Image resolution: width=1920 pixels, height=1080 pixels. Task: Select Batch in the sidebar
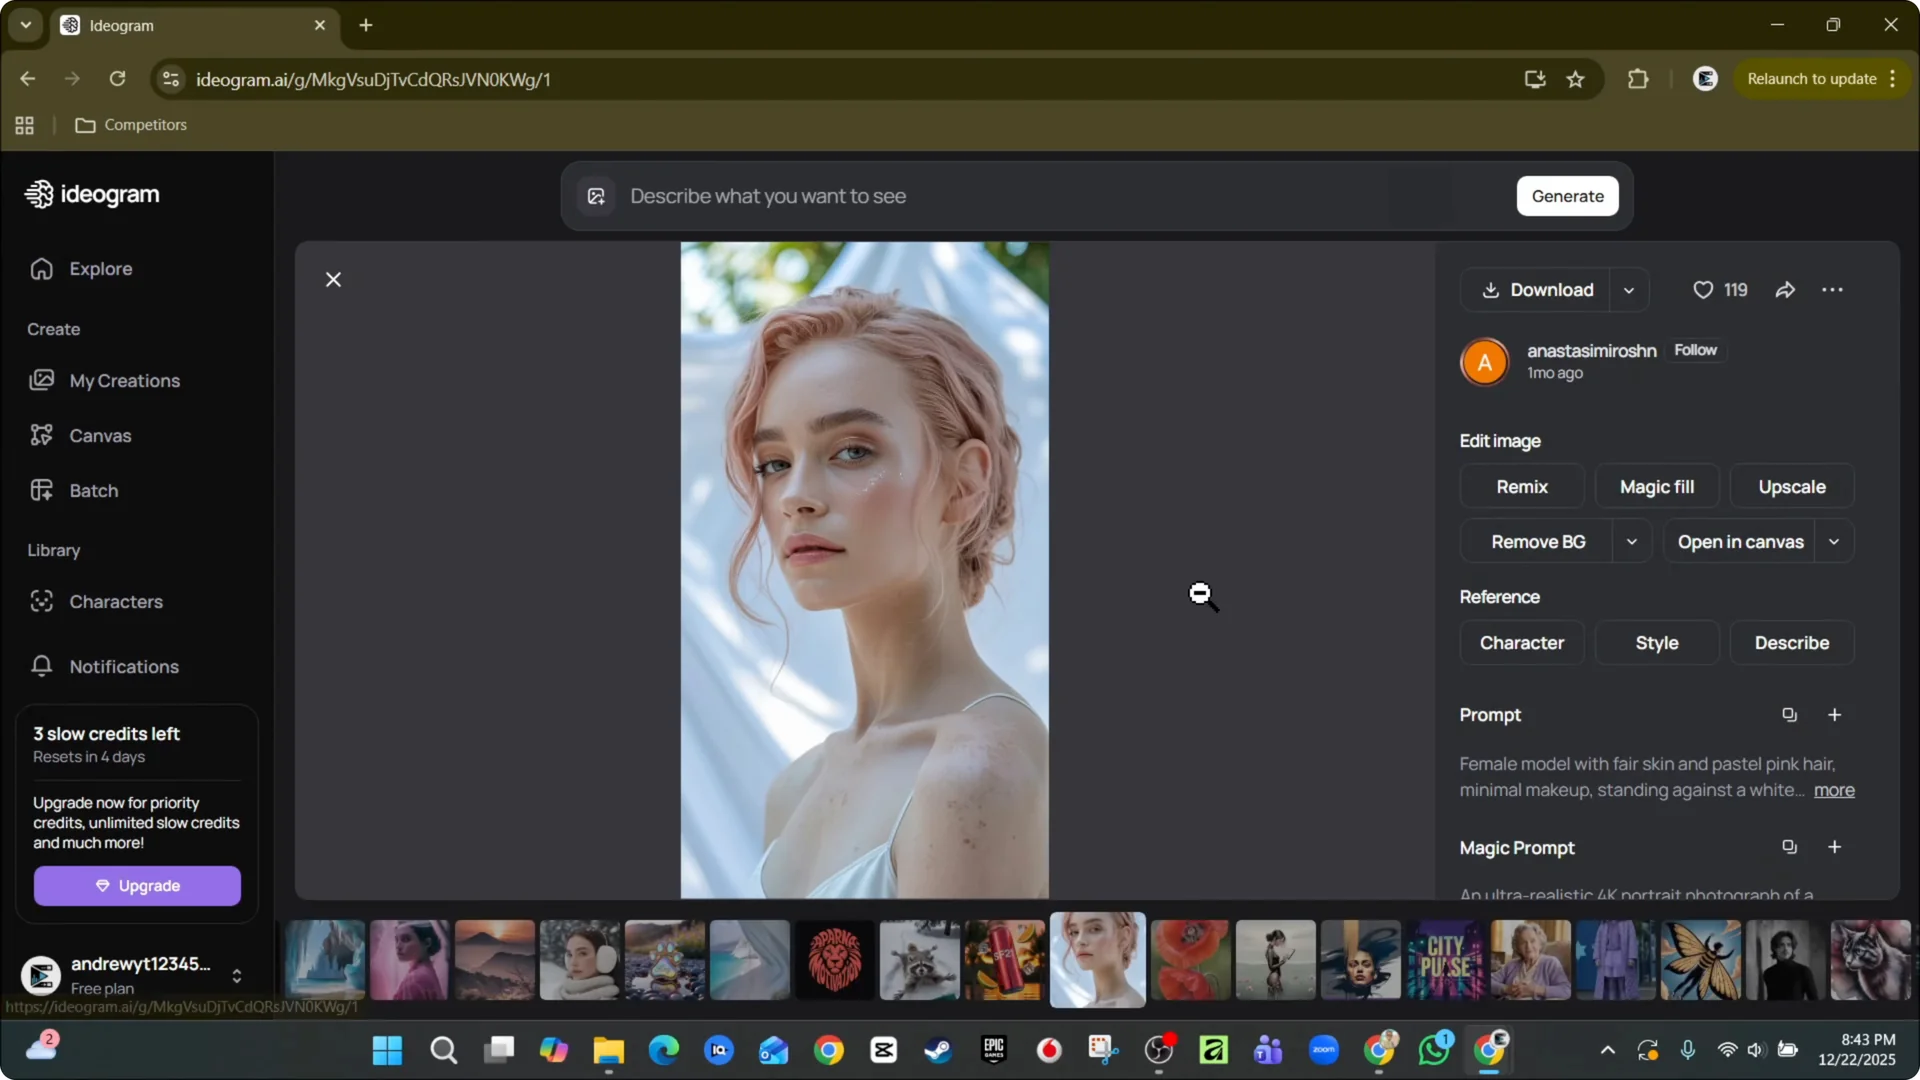click(91, 490)
